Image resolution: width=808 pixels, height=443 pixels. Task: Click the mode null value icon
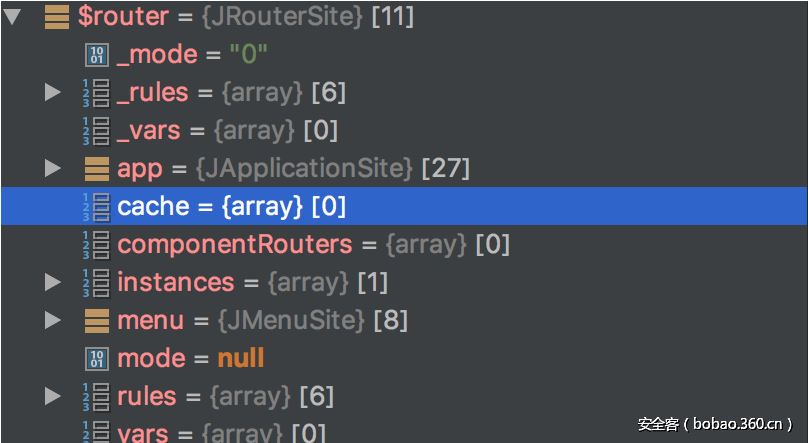(96, 359)
